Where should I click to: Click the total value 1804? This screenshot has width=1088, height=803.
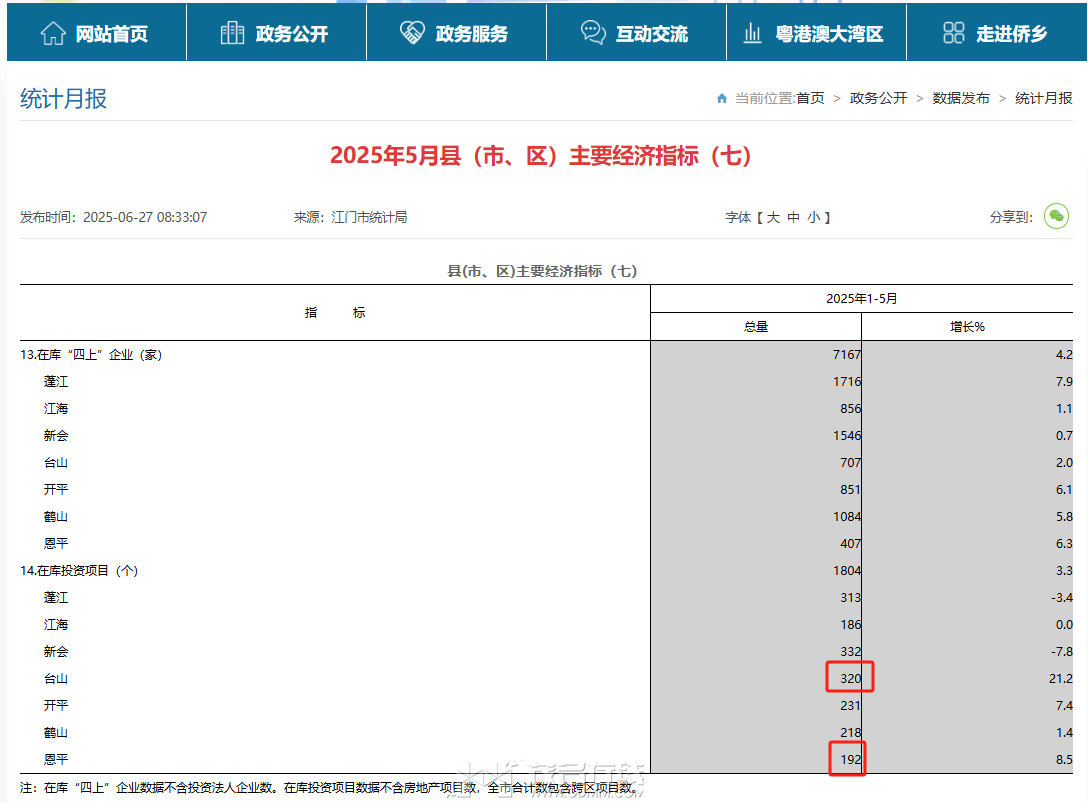point(847,570)
